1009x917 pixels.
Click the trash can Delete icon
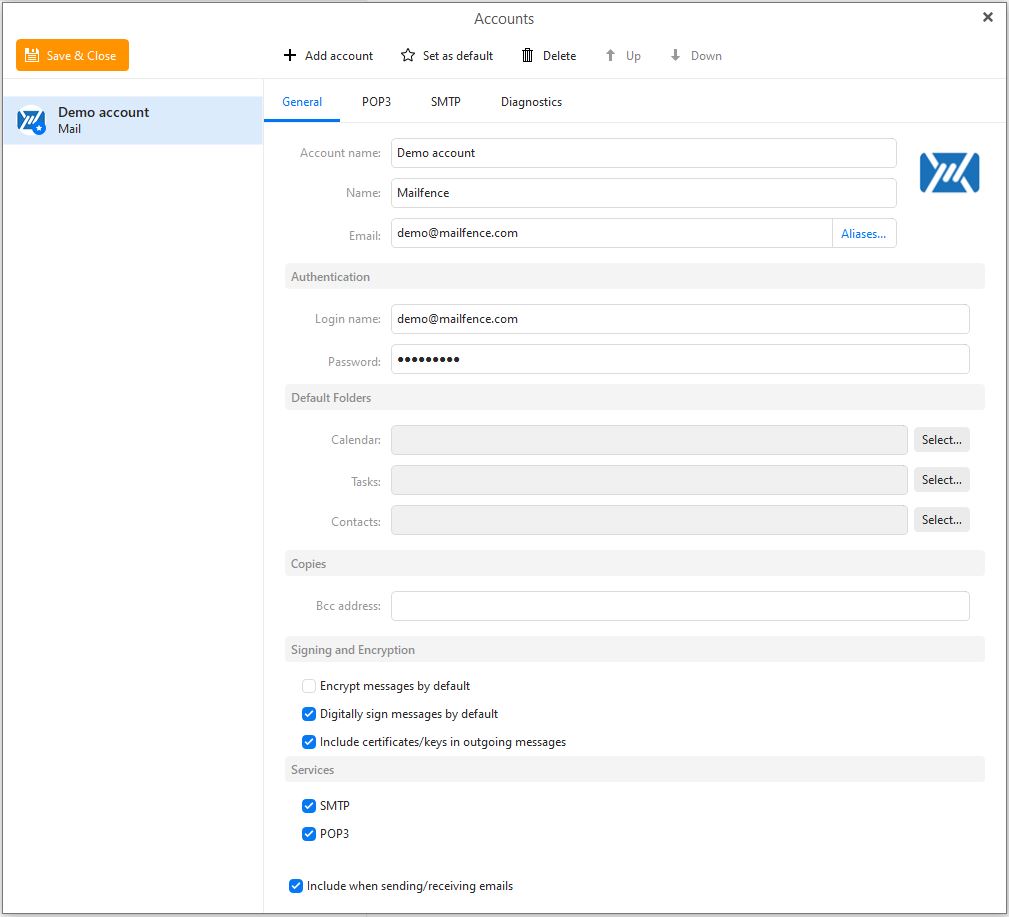(x=528, y=55)
